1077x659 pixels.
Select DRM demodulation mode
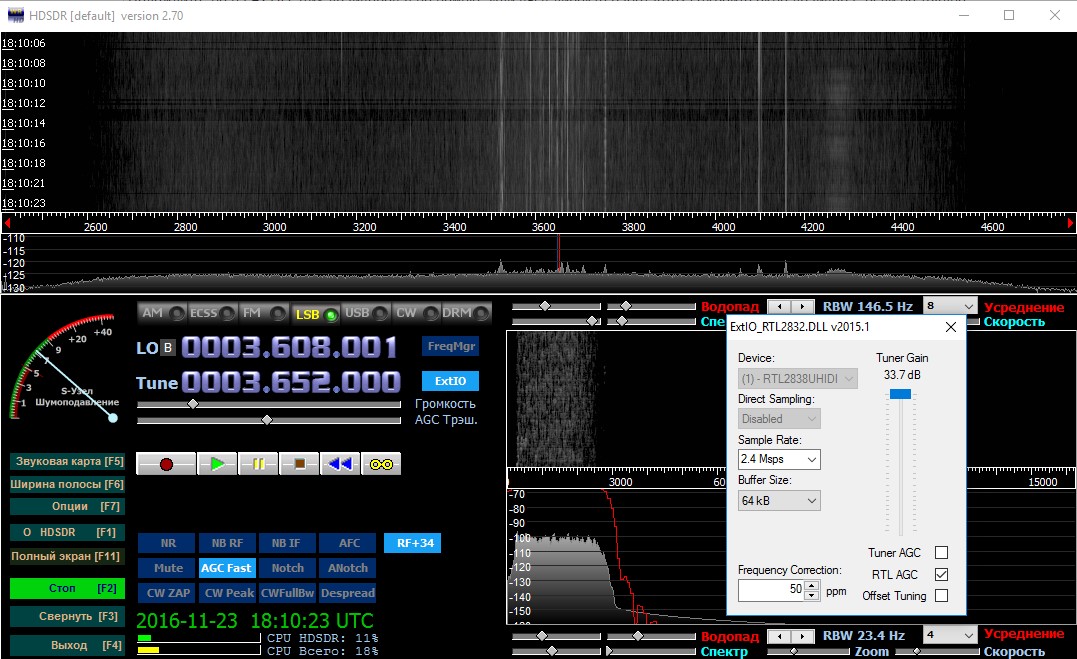(466, 313)
